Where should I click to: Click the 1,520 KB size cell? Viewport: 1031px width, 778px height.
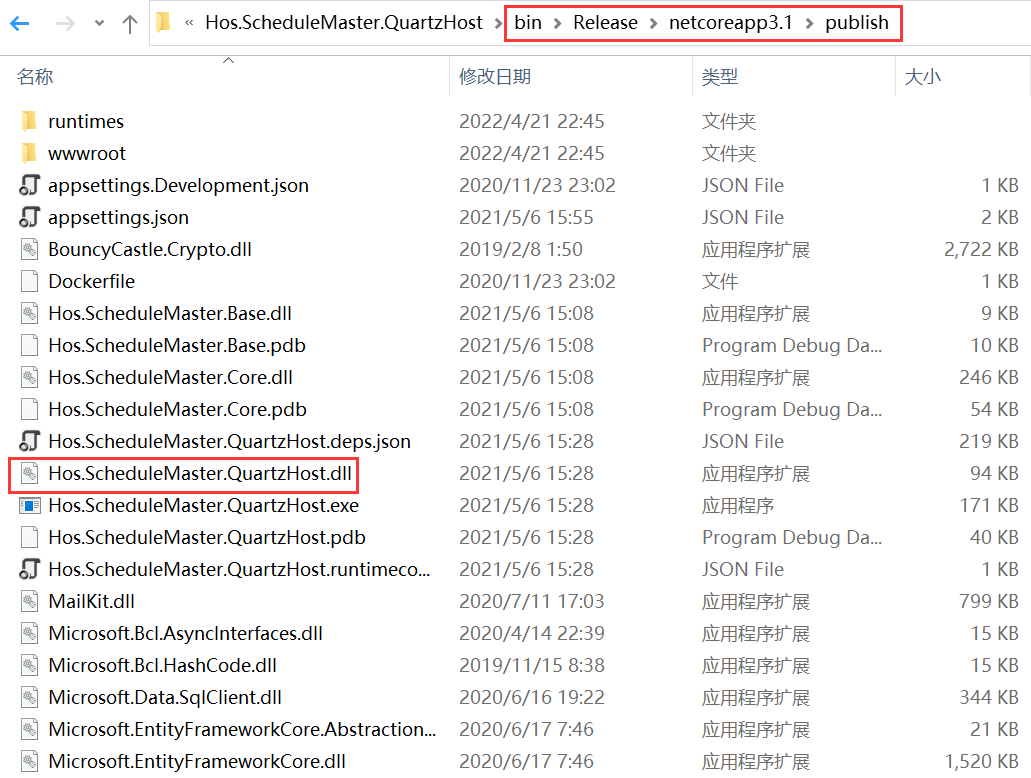point(982,762)
